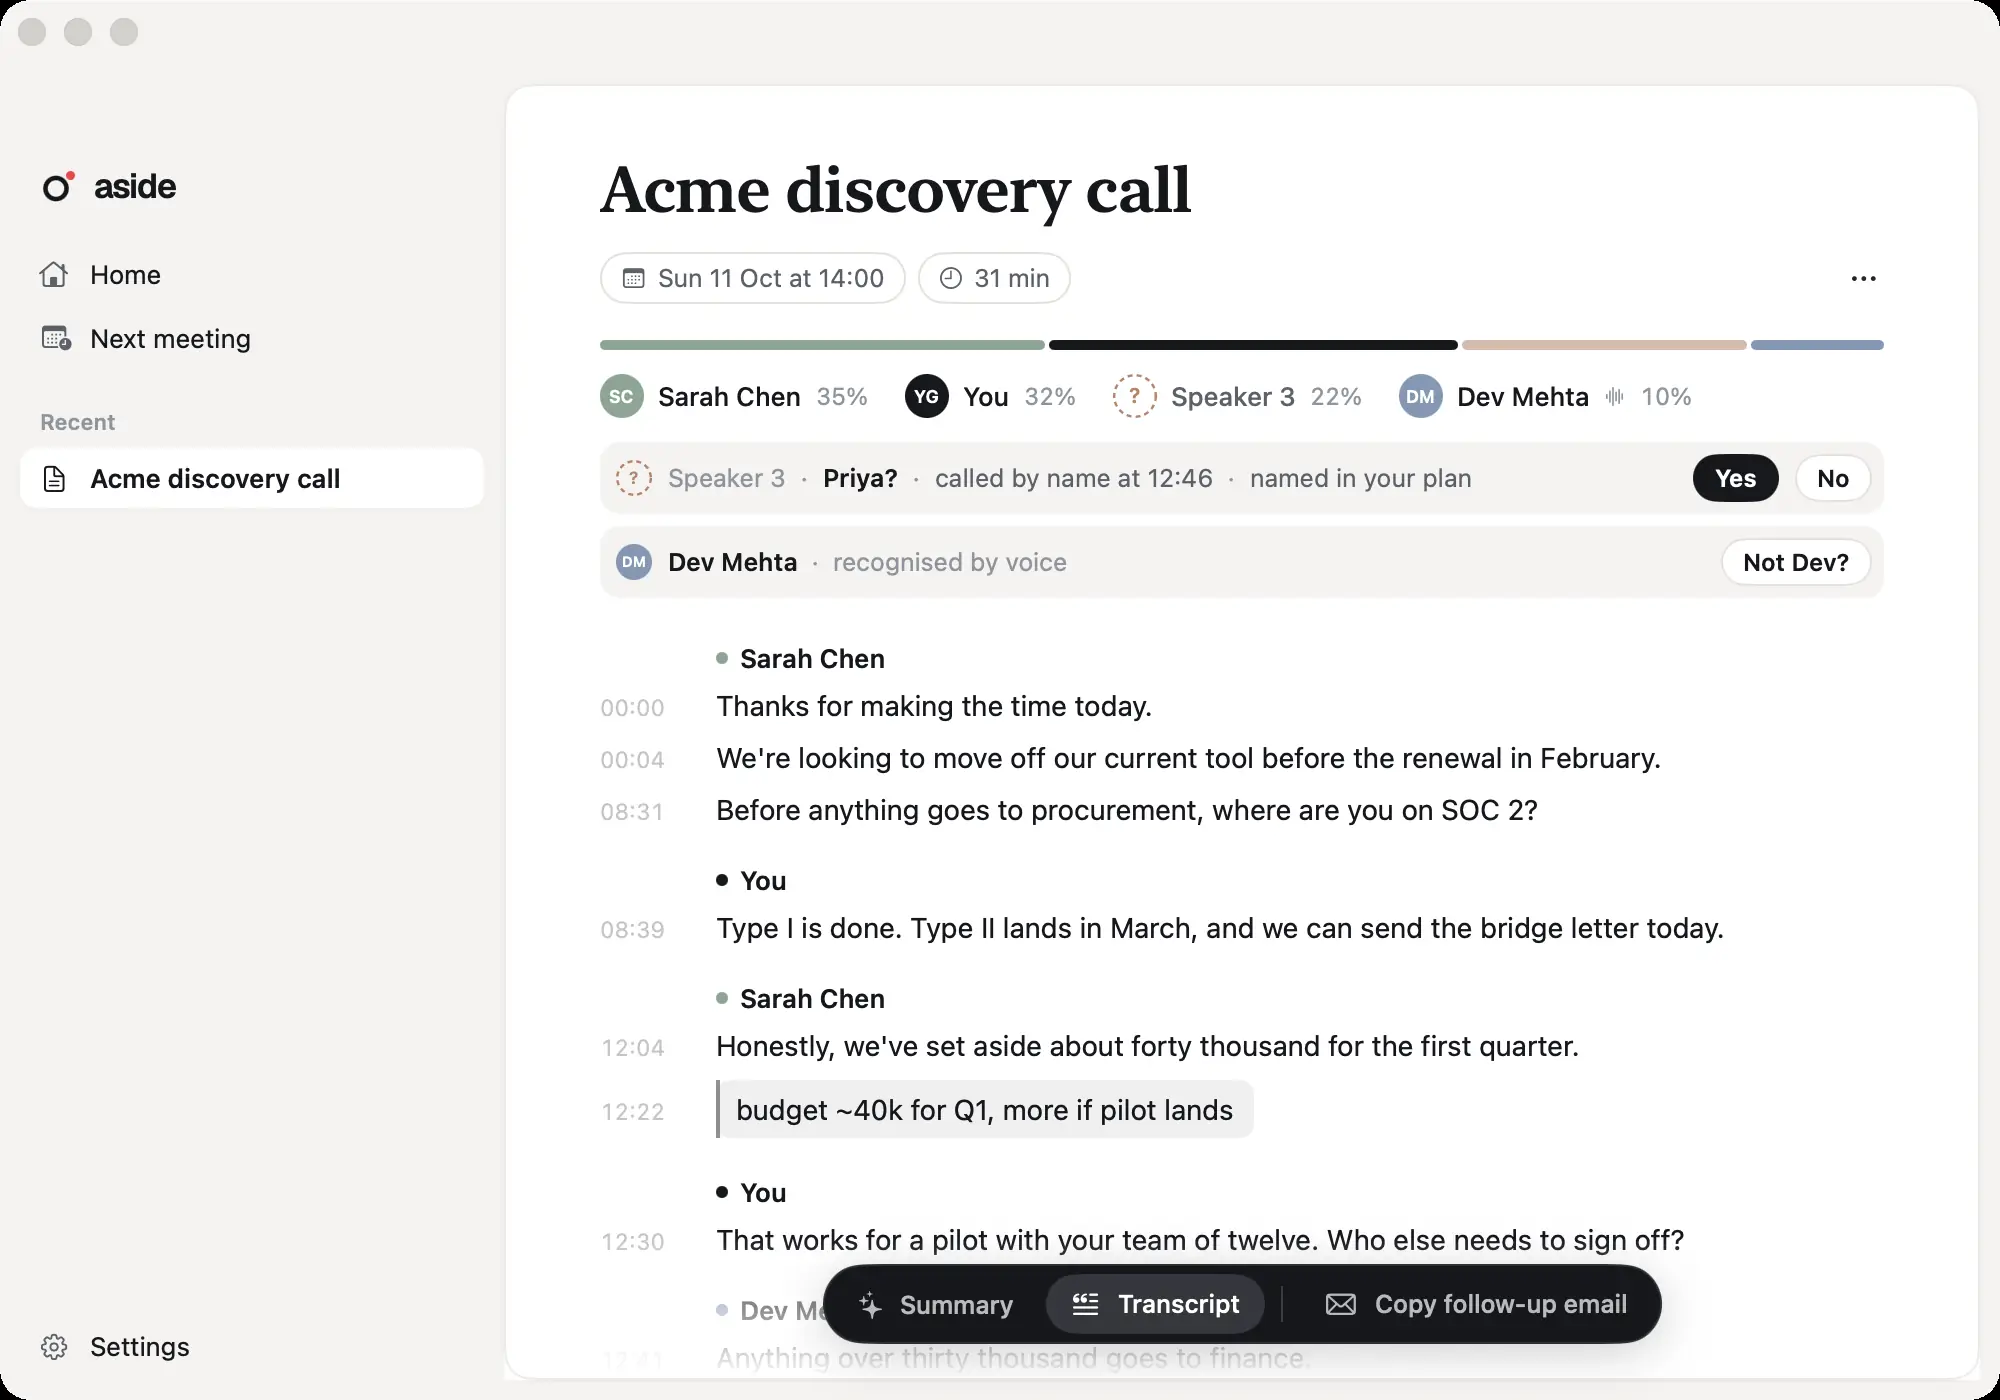The height and width of the screenshot is (1400, 2000).
Task: Jump to timestamp 12:22 of the note
Action: [x=632, y=1112]
